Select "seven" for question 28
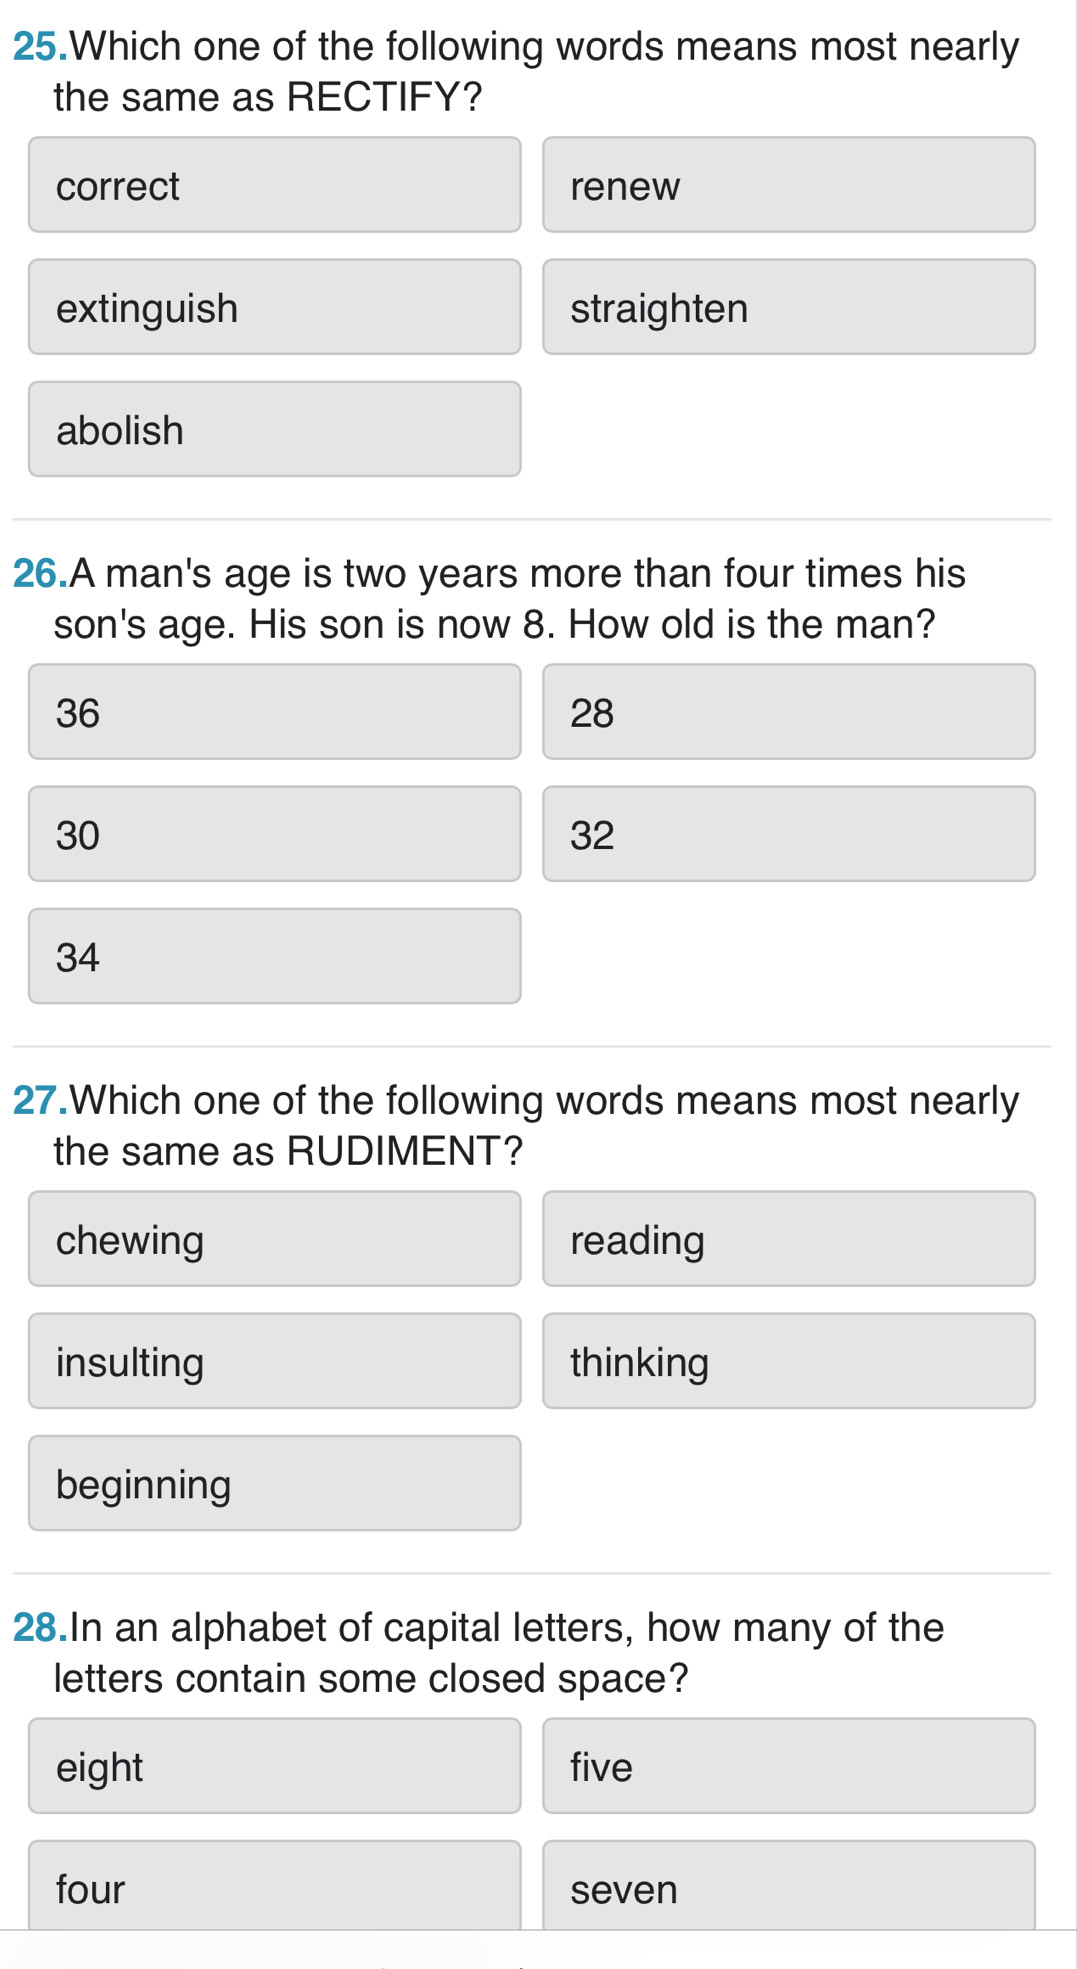Screen dimensions: 1077x1969 [788, 1887]
